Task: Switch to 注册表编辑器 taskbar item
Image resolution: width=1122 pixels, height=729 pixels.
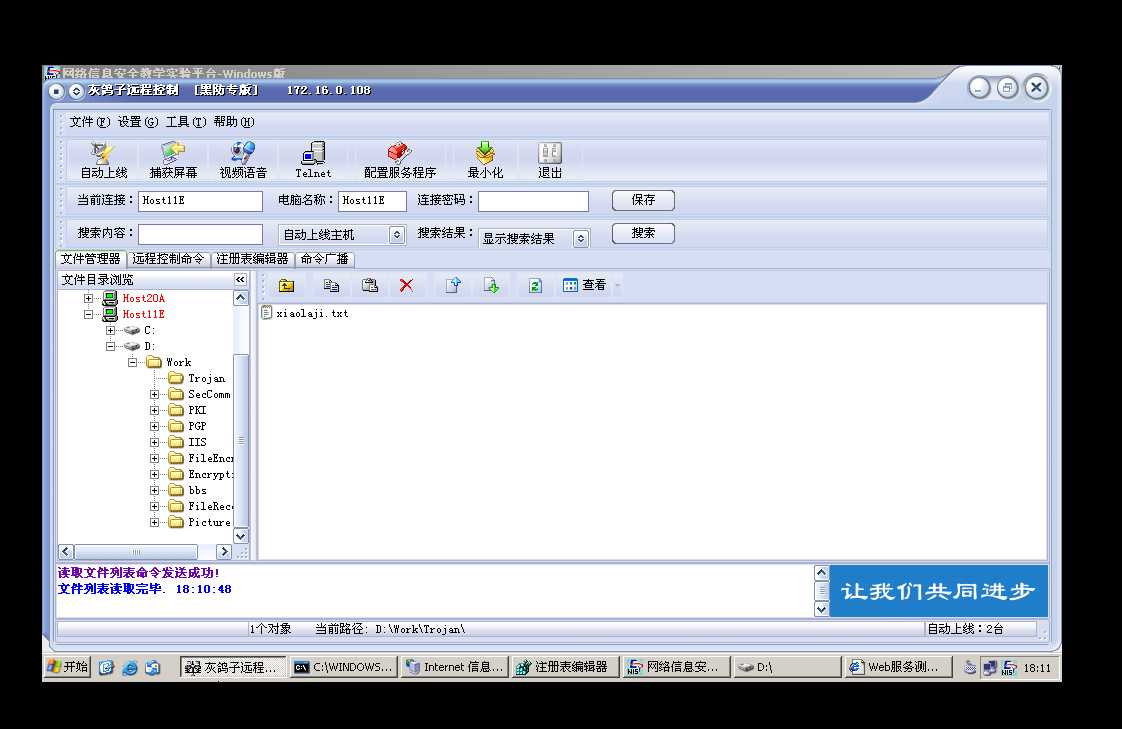Action: pyautogui.click(x=566, y=667)
